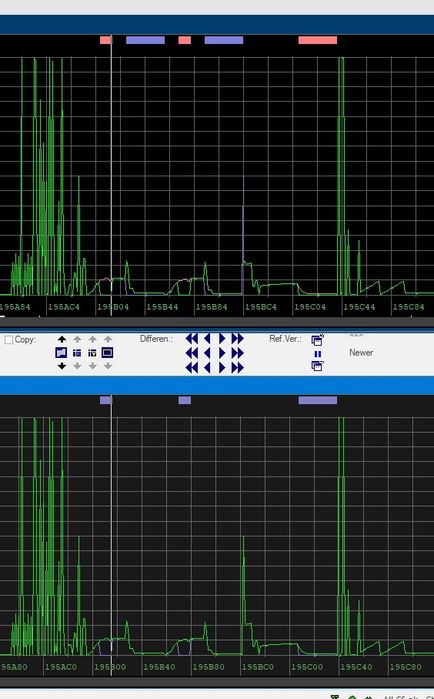Click address 195C00 in lower graph axis
The height and width of the screenshot is (699, 434).
[x=307, y=667]
